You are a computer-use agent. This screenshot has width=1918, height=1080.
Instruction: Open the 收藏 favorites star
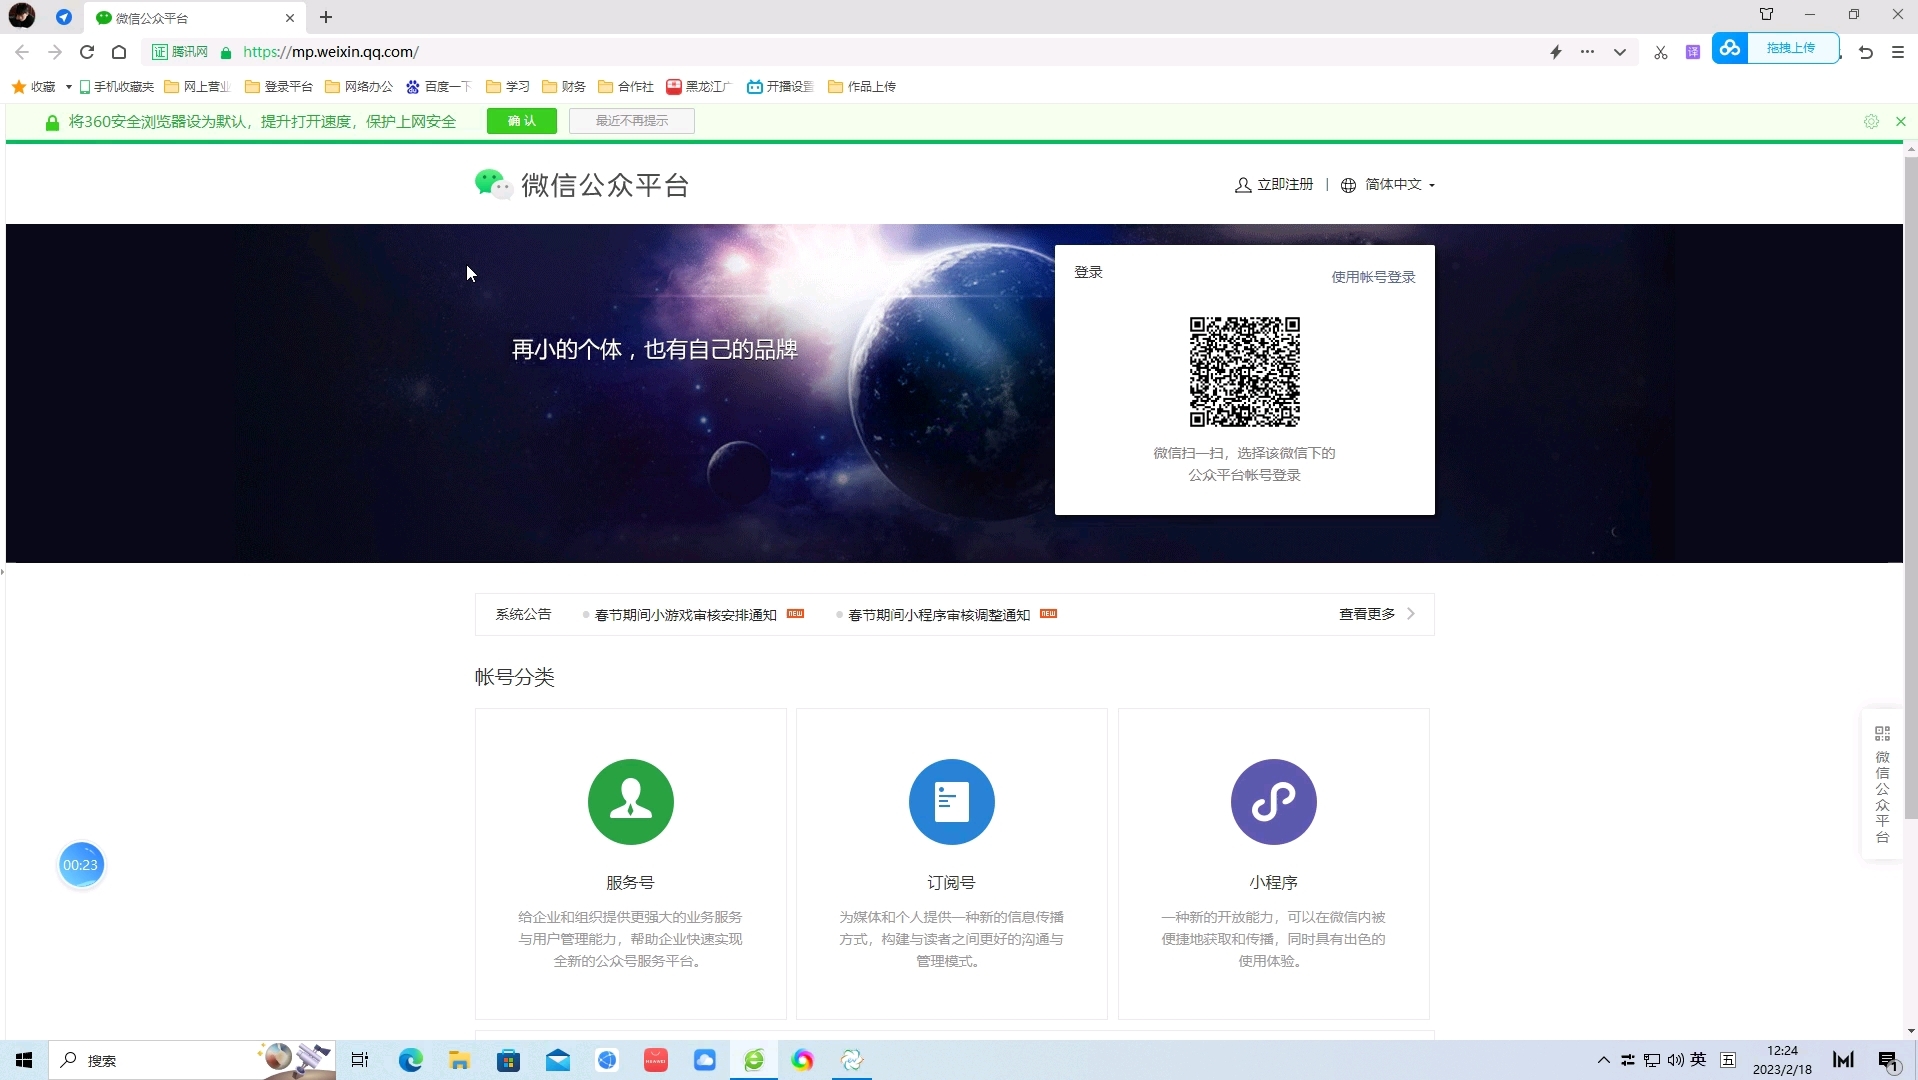click(x=33, y=87)
